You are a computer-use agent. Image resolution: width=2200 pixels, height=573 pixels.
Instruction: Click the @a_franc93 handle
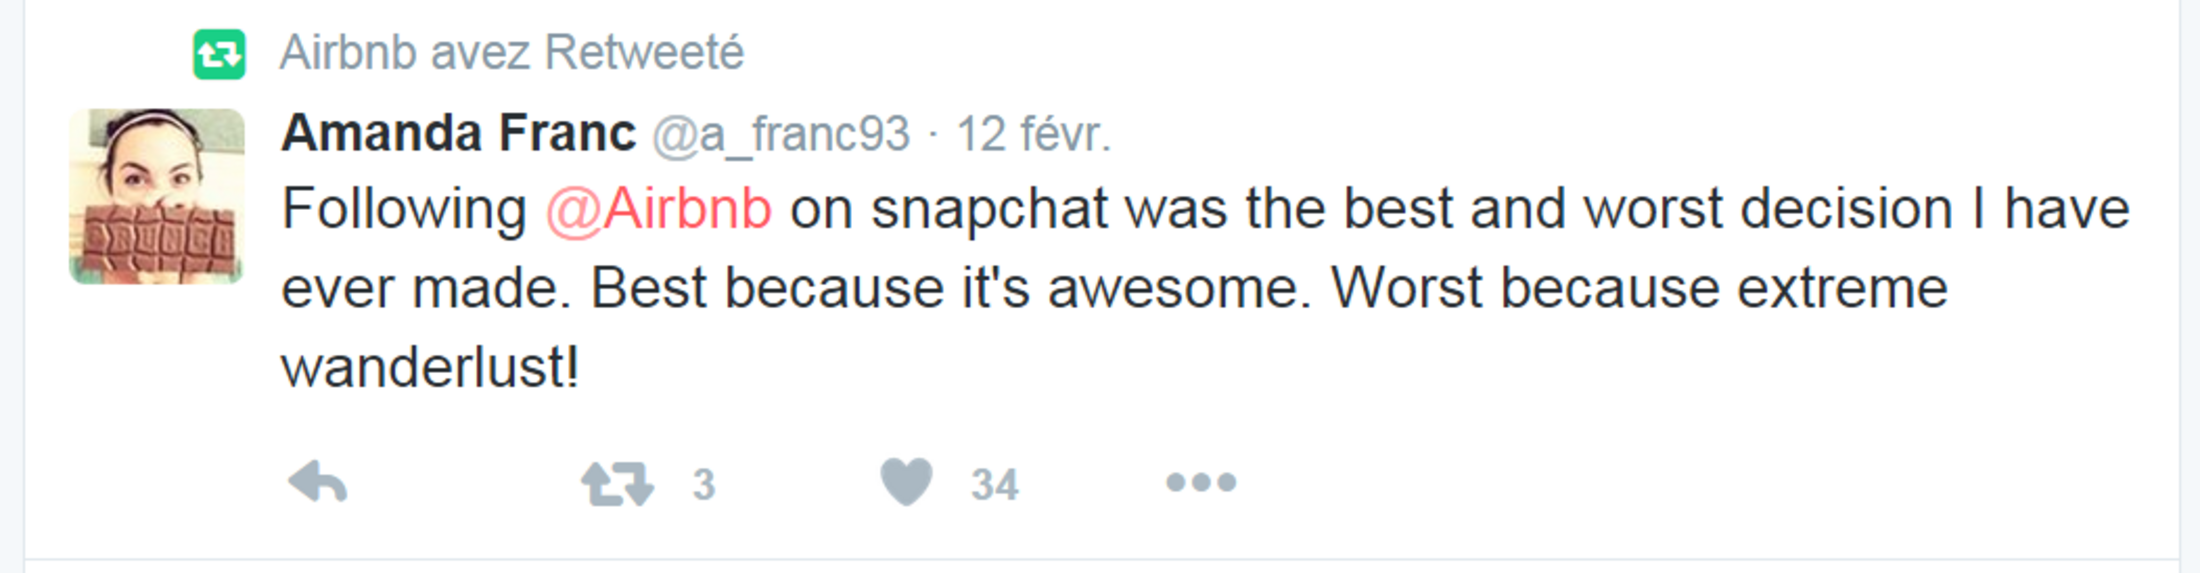tap(781, 134)
